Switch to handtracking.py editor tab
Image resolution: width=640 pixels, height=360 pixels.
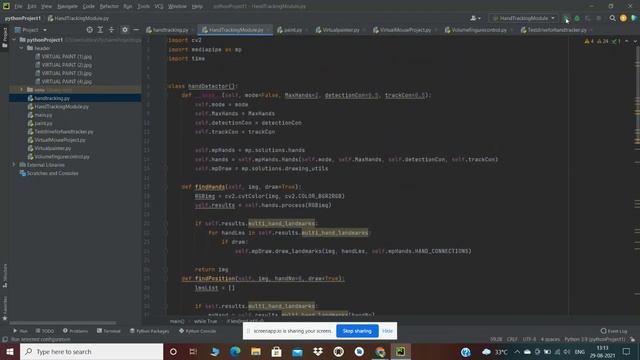pyautogui.click(x=167, y=30)
